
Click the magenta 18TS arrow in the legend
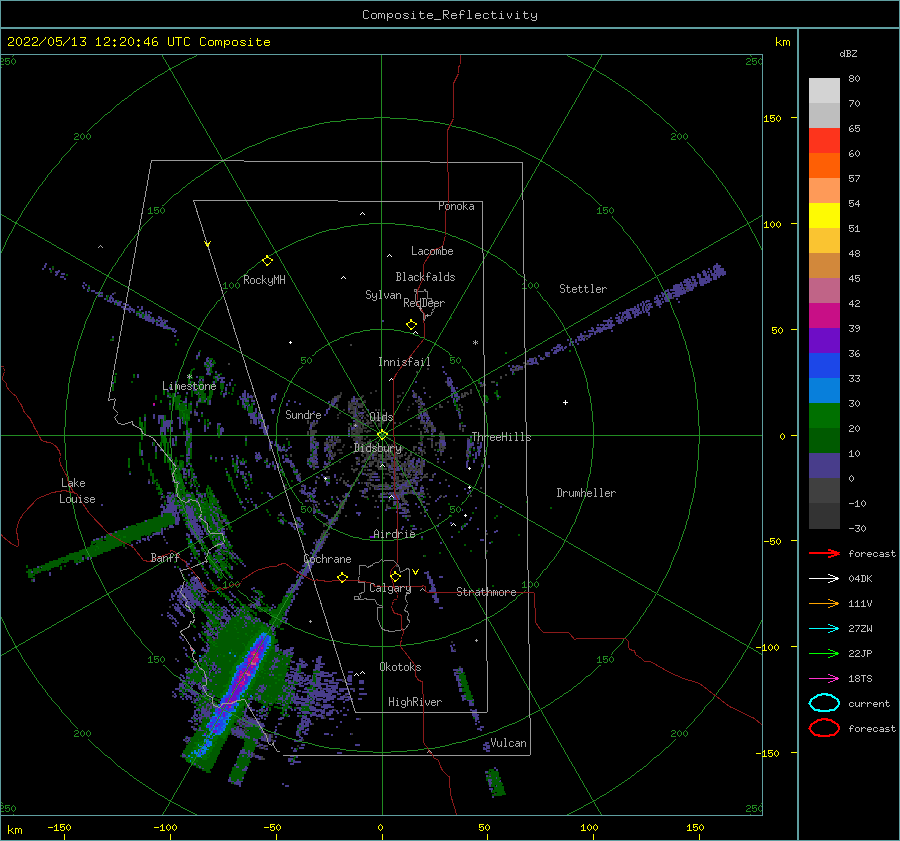click(824, 679)
